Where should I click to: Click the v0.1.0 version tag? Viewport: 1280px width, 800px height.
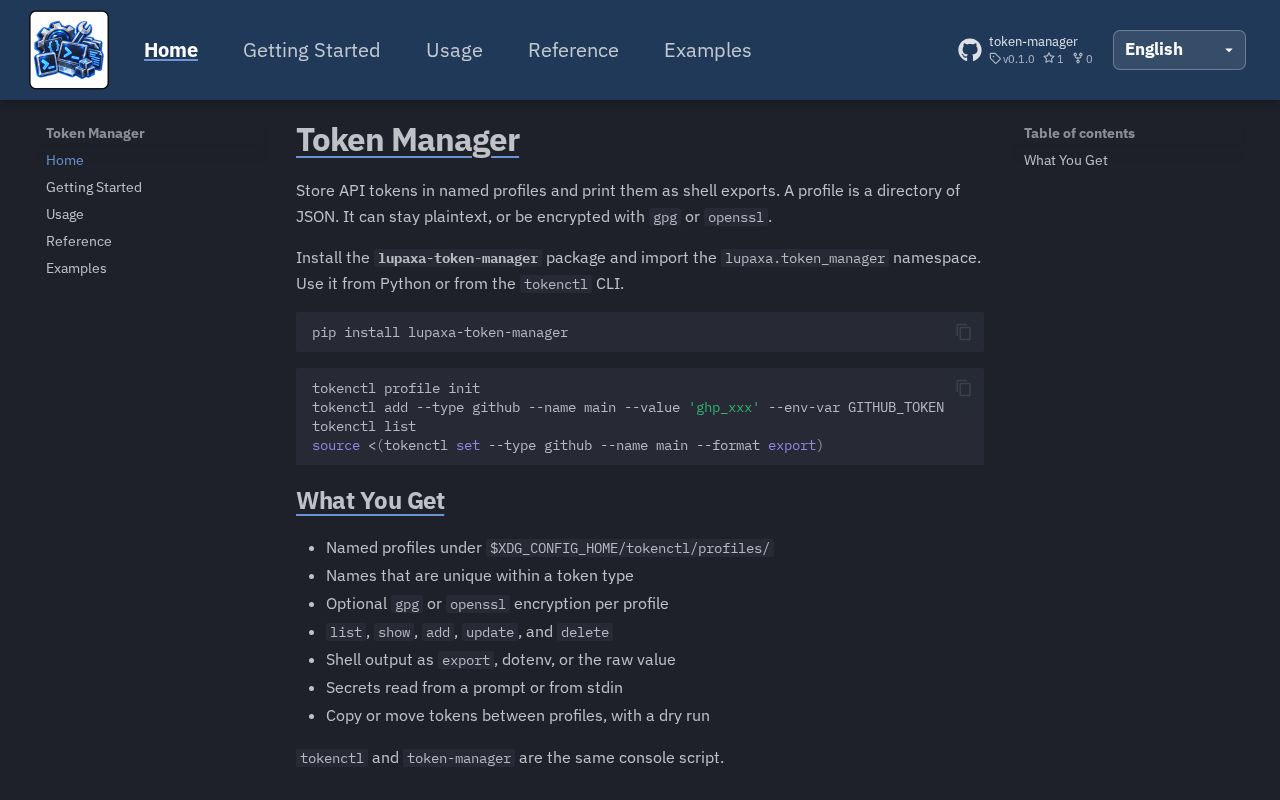[x=1012, y=59]
